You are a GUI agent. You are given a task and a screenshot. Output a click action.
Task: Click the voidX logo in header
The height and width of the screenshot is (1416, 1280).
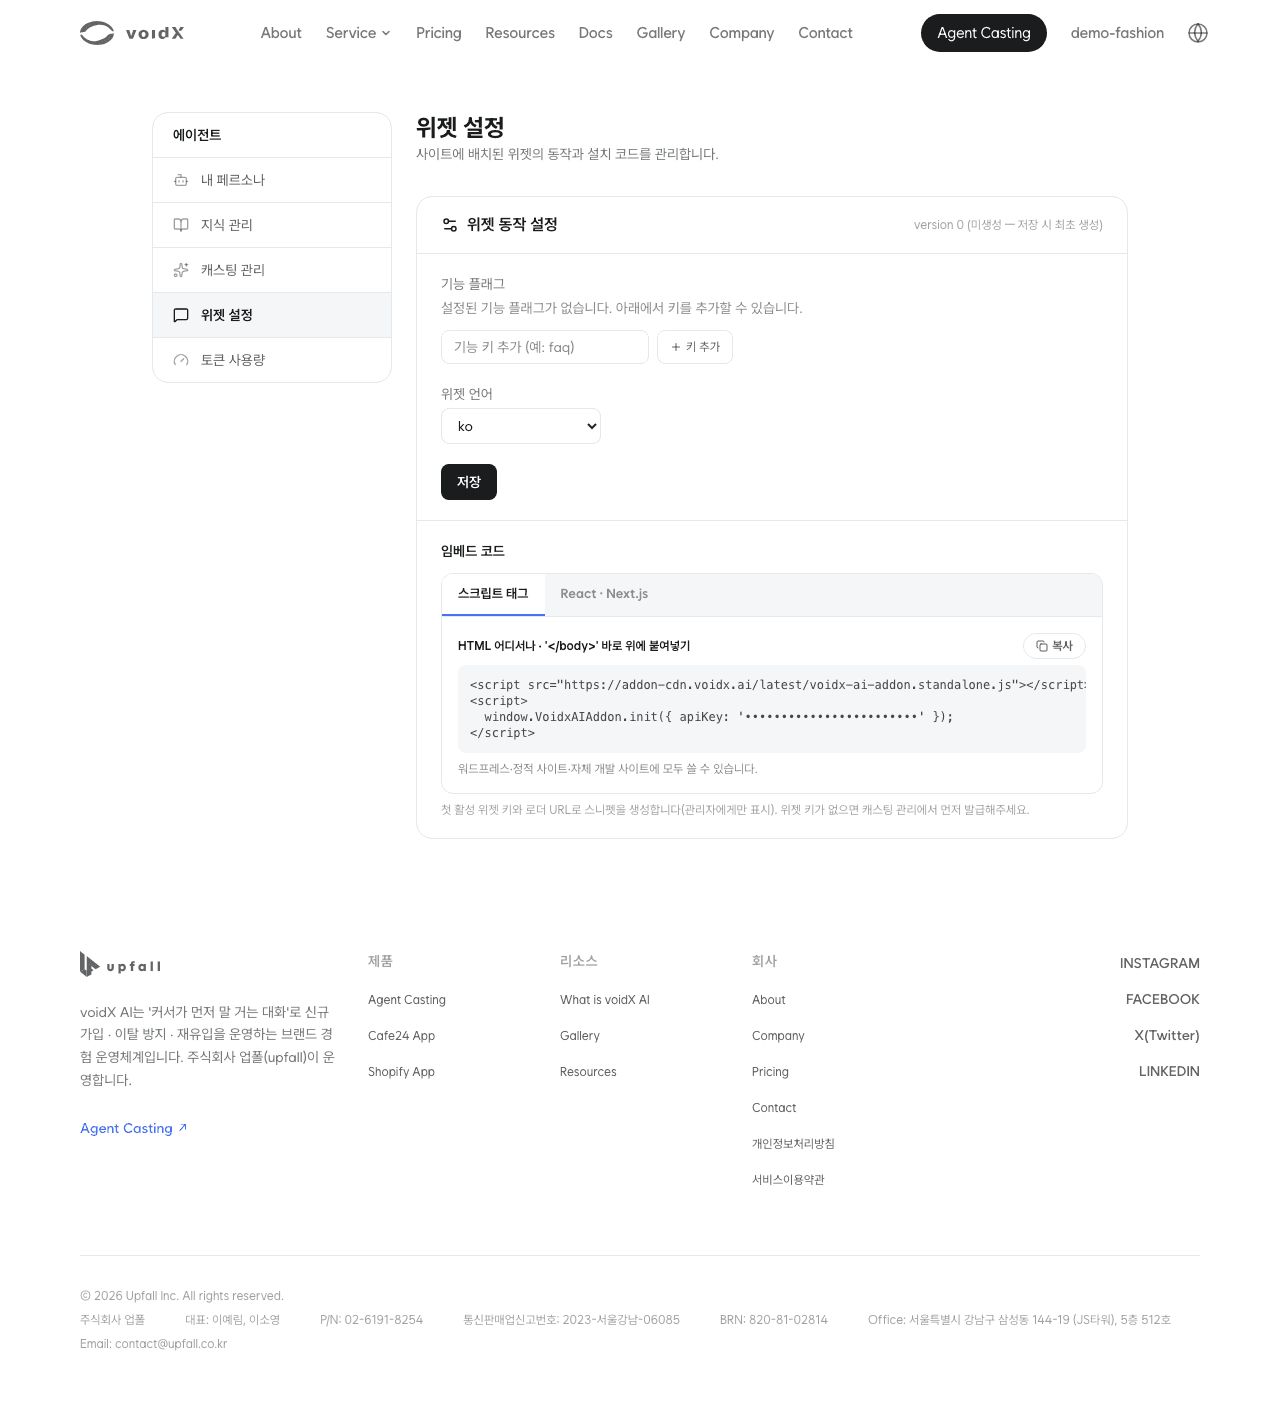coord(132,33)
